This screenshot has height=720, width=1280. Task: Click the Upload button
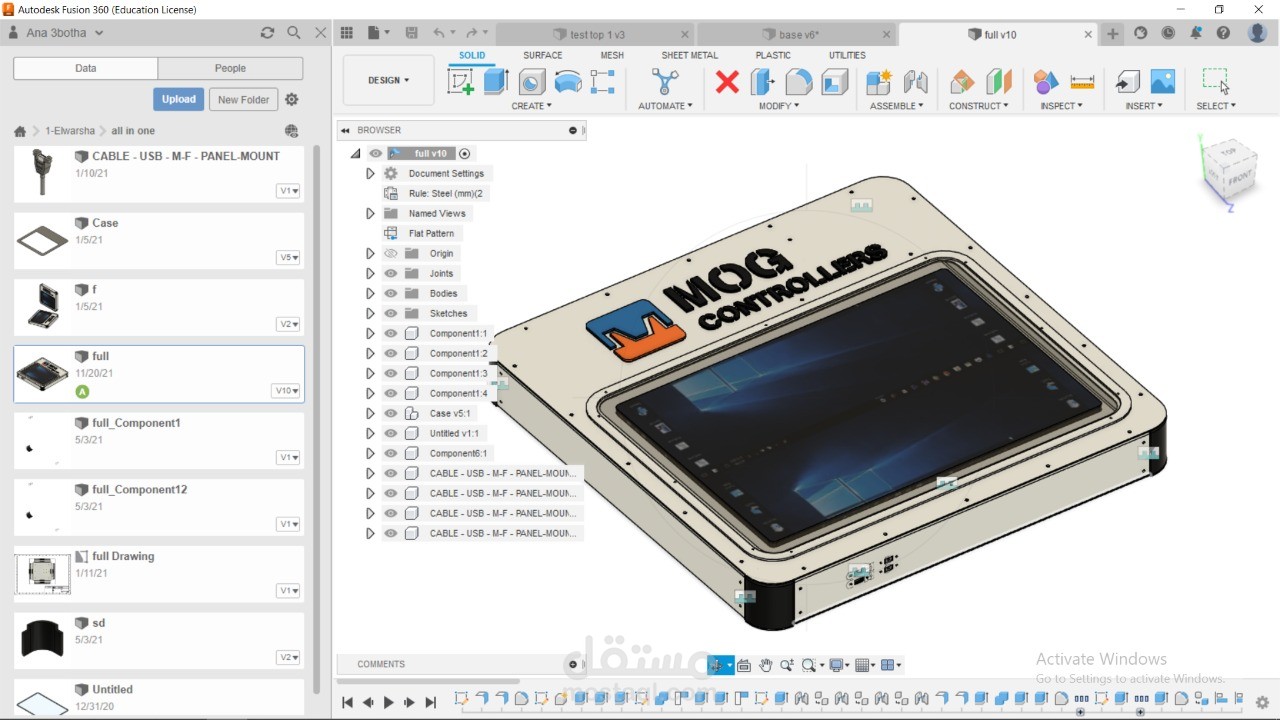click(179, 100)
